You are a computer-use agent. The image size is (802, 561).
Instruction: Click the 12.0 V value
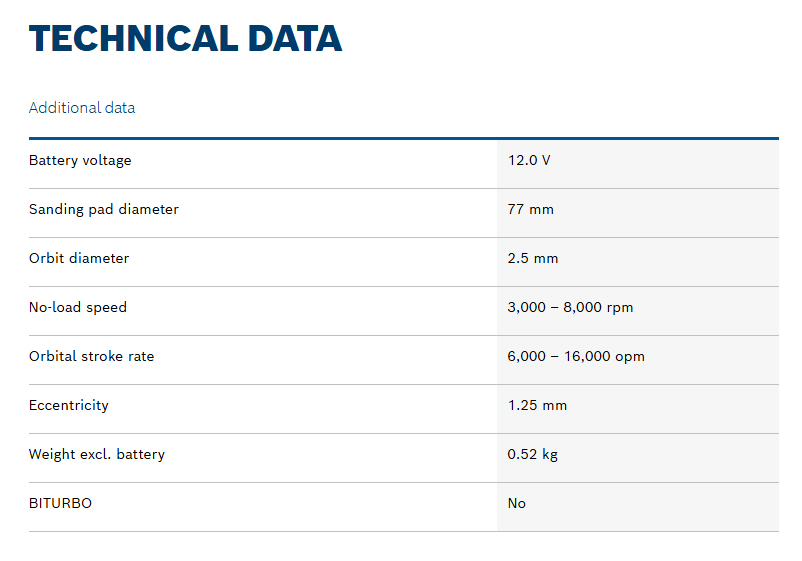click(529, 160)
